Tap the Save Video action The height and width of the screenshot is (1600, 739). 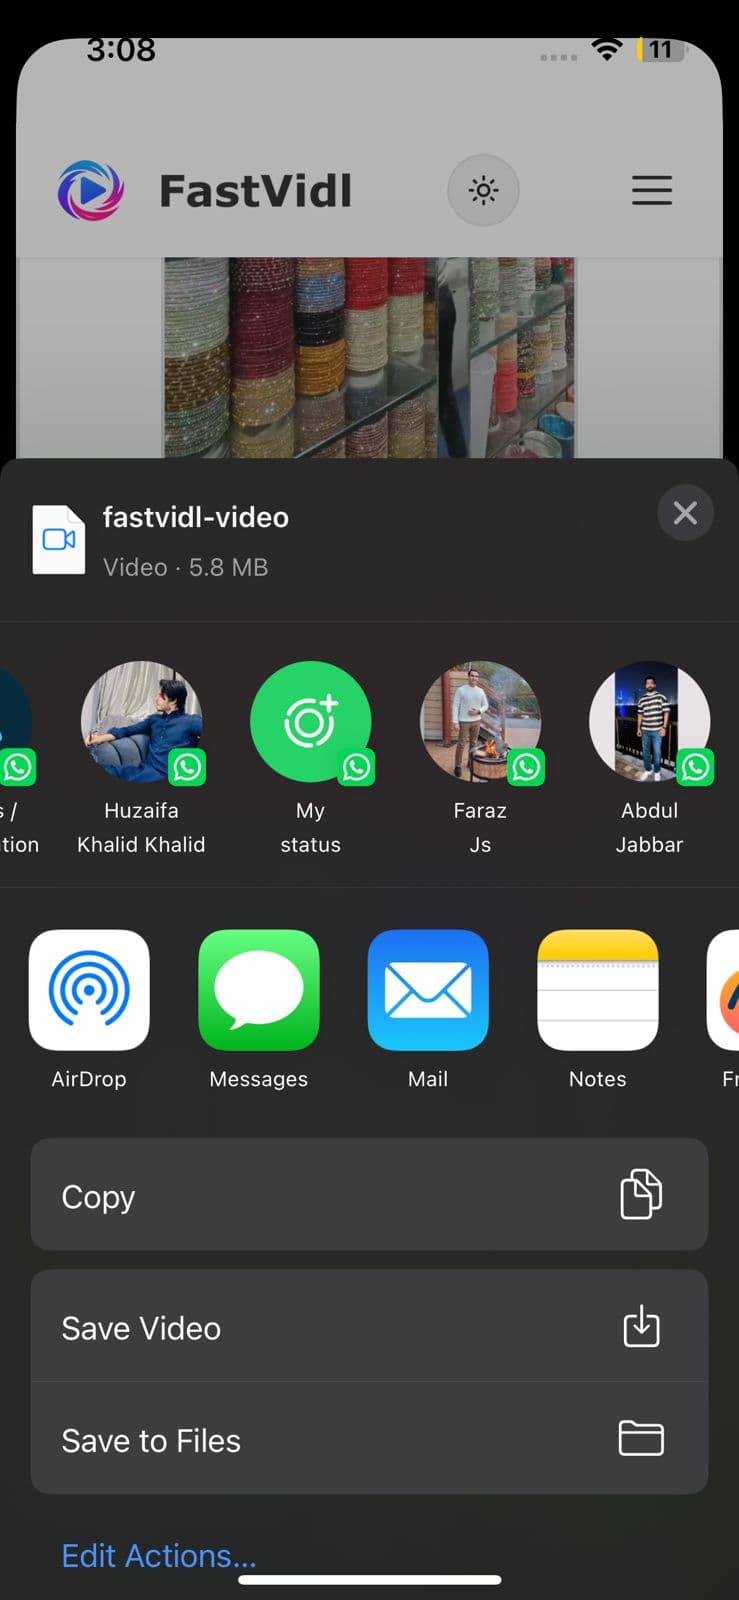tap(369, 1327)
